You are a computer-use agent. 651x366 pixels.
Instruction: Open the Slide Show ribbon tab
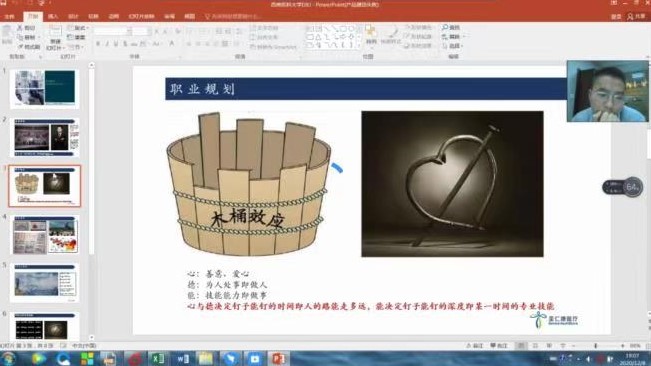pos(141,16)
